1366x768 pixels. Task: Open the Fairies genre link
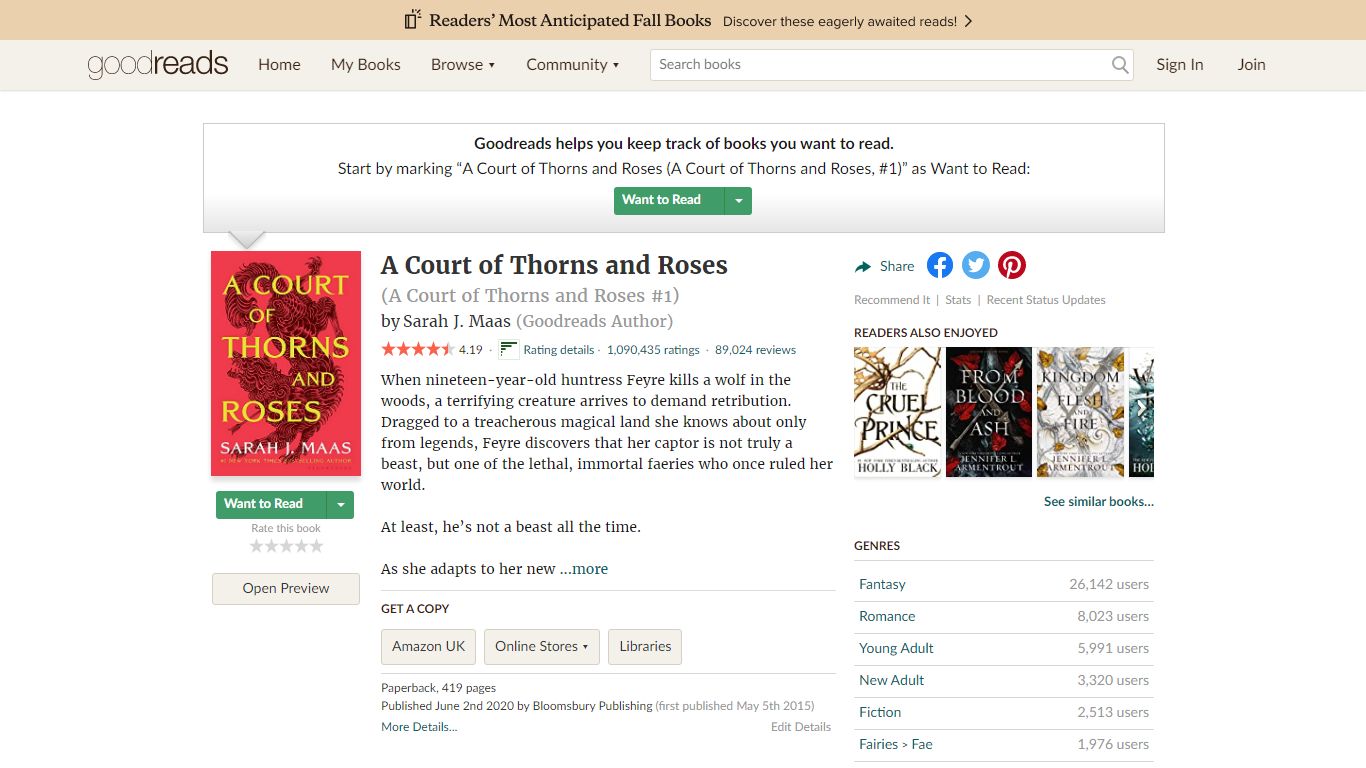878,744
